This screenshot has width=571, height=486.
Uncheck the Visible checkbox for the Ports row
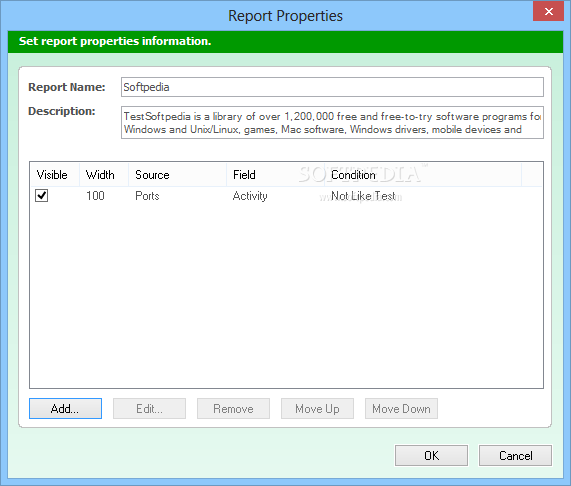[x=42, y=195]
